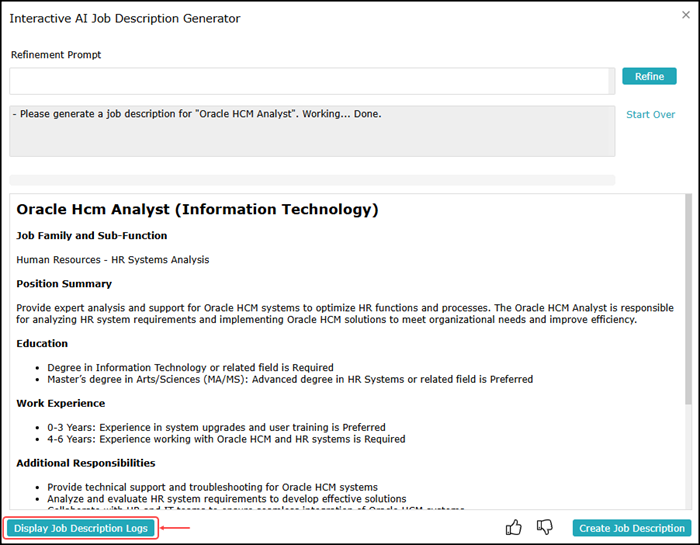Image resolution: width=700 pixels, height=545 pixels.
Task: Click the Create Job Description button
Action: click(632, 528)
